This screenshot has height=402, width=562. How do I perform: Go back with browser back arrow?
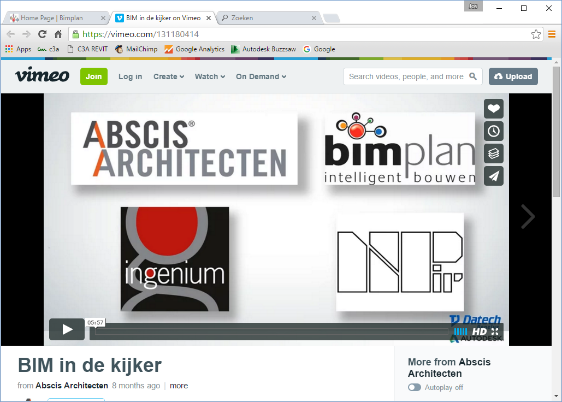pos(11,34)
